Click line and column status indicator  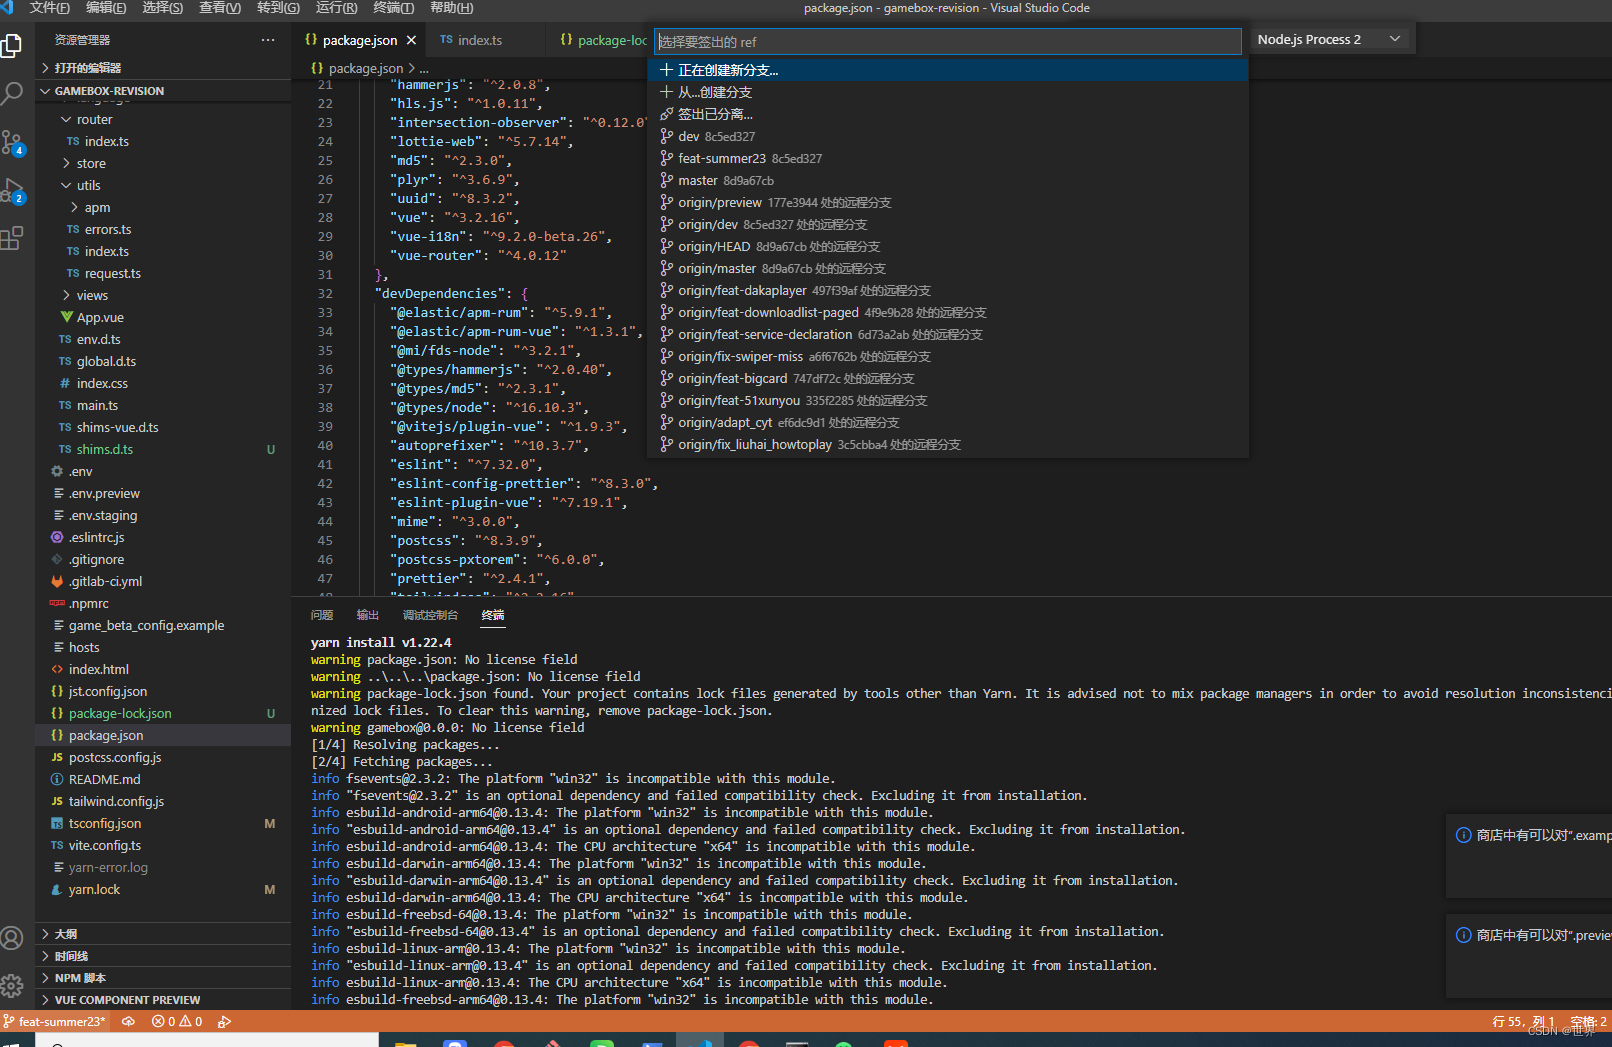pyautogui.click(x=1524, y=1021)
